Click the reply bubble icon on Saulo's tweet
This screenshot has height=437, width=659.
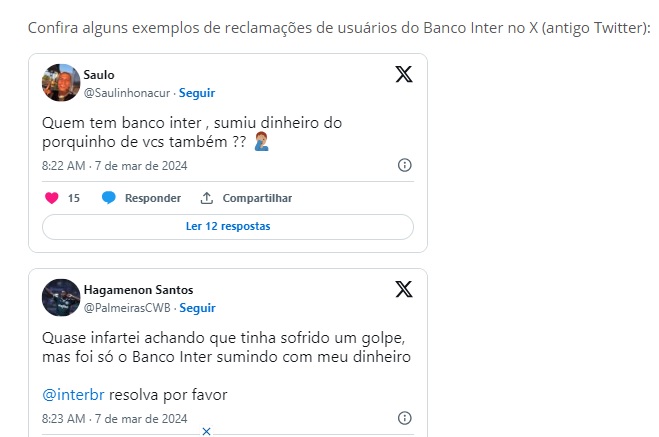(x=109, y=198)
